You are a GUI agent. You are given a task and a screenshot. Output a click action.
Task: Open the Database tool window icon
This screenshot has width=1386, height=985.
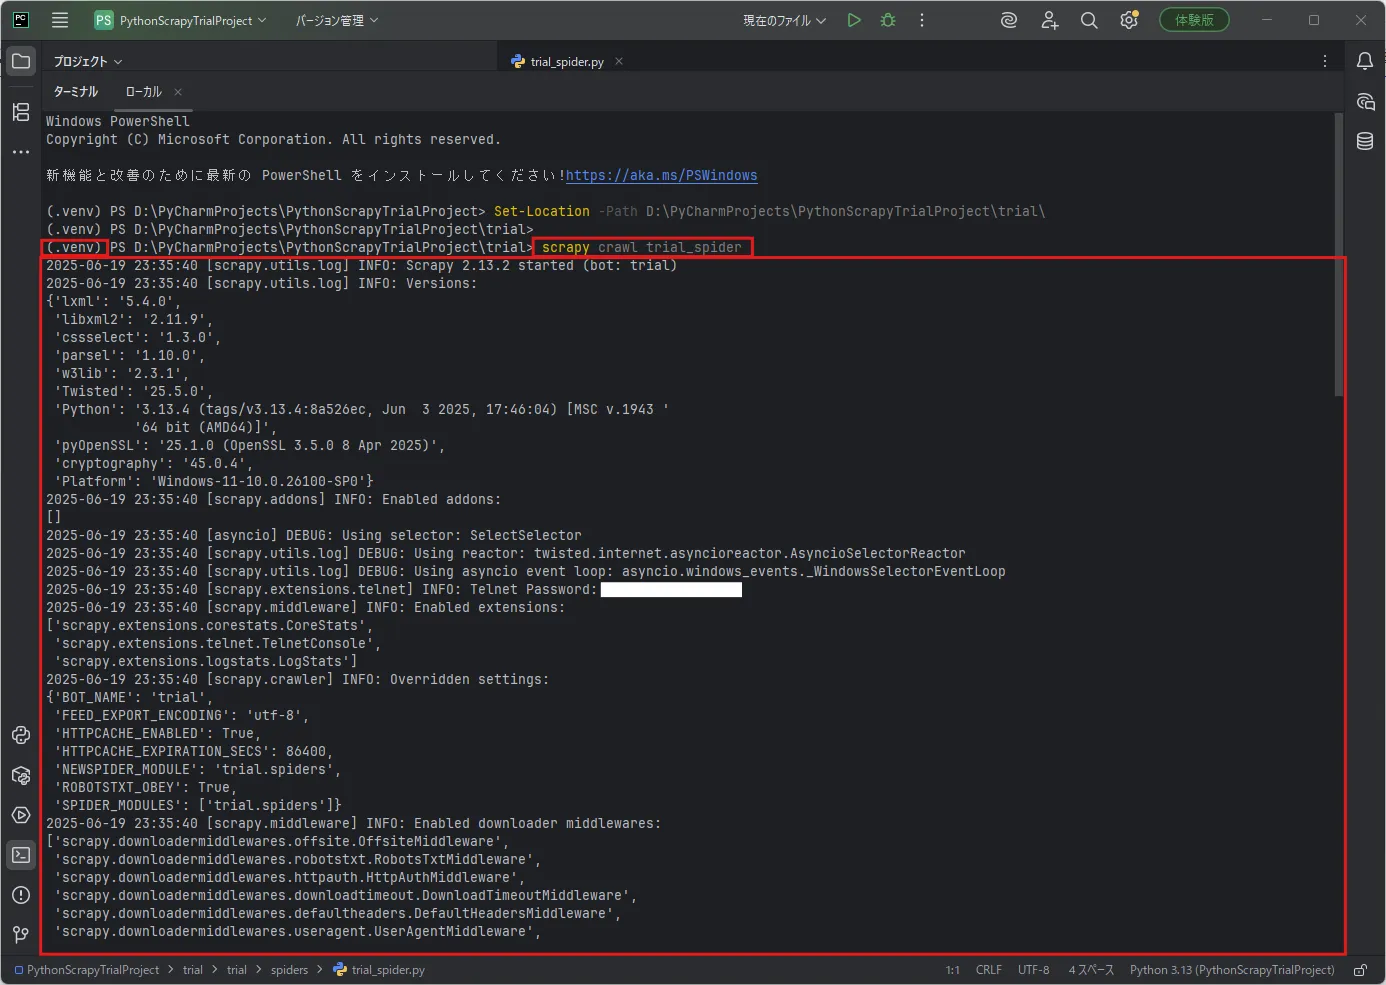click(x=1365, y=141)
